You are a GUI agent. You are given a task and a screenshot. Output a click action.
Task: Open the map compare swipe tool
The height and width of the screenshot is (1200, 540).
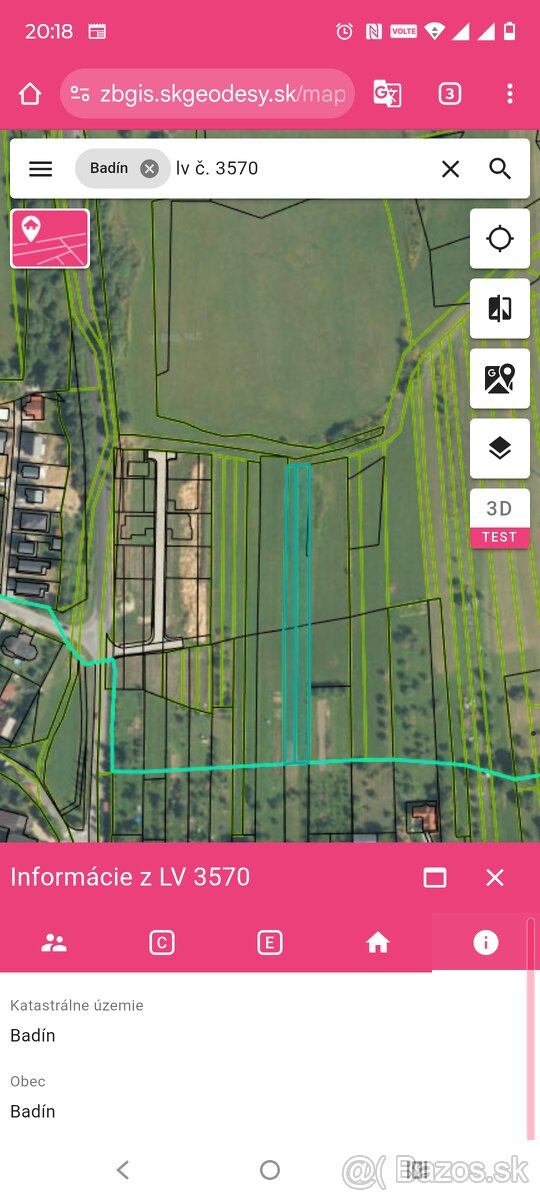[x=500, y=309]
